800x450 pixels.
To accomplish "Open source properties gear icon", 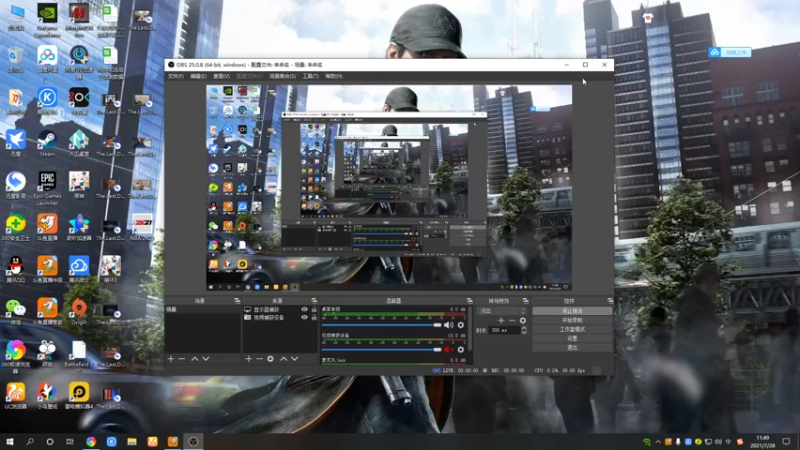I will pyautogui.click(x=270, y=359).
